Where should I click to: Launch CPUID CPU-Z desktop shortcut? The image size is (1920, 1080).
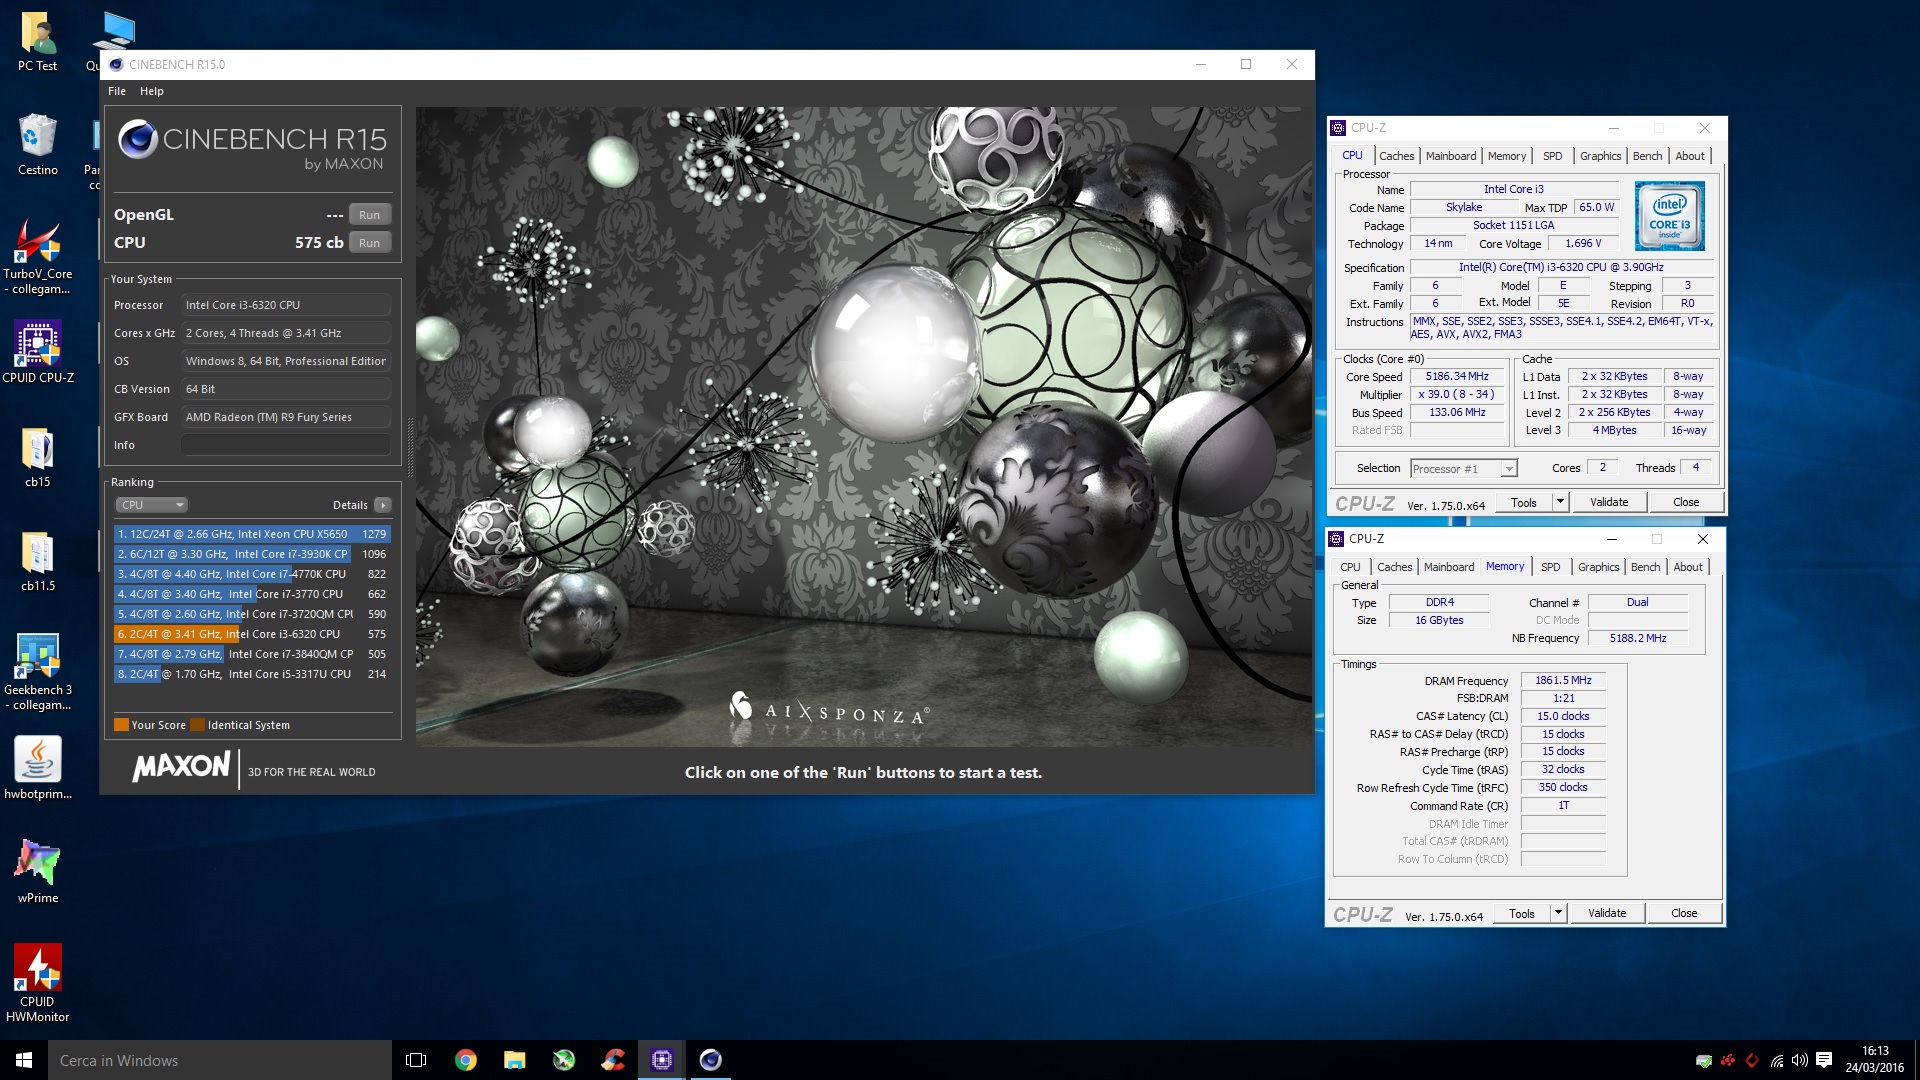pyautogui.click(x=38, y=352)
